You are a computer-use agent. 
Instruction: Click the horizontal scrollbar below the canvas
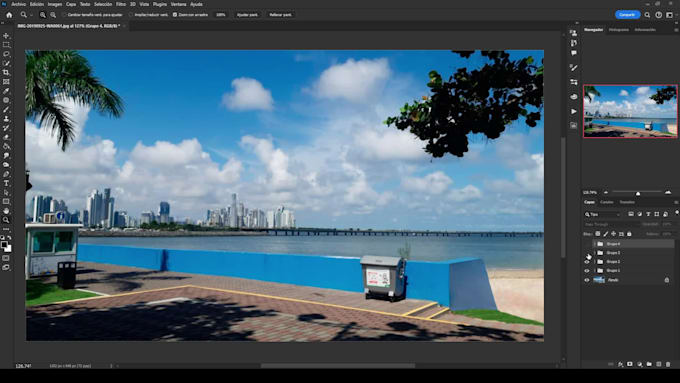pyautogui.click(x=337, y=366)
